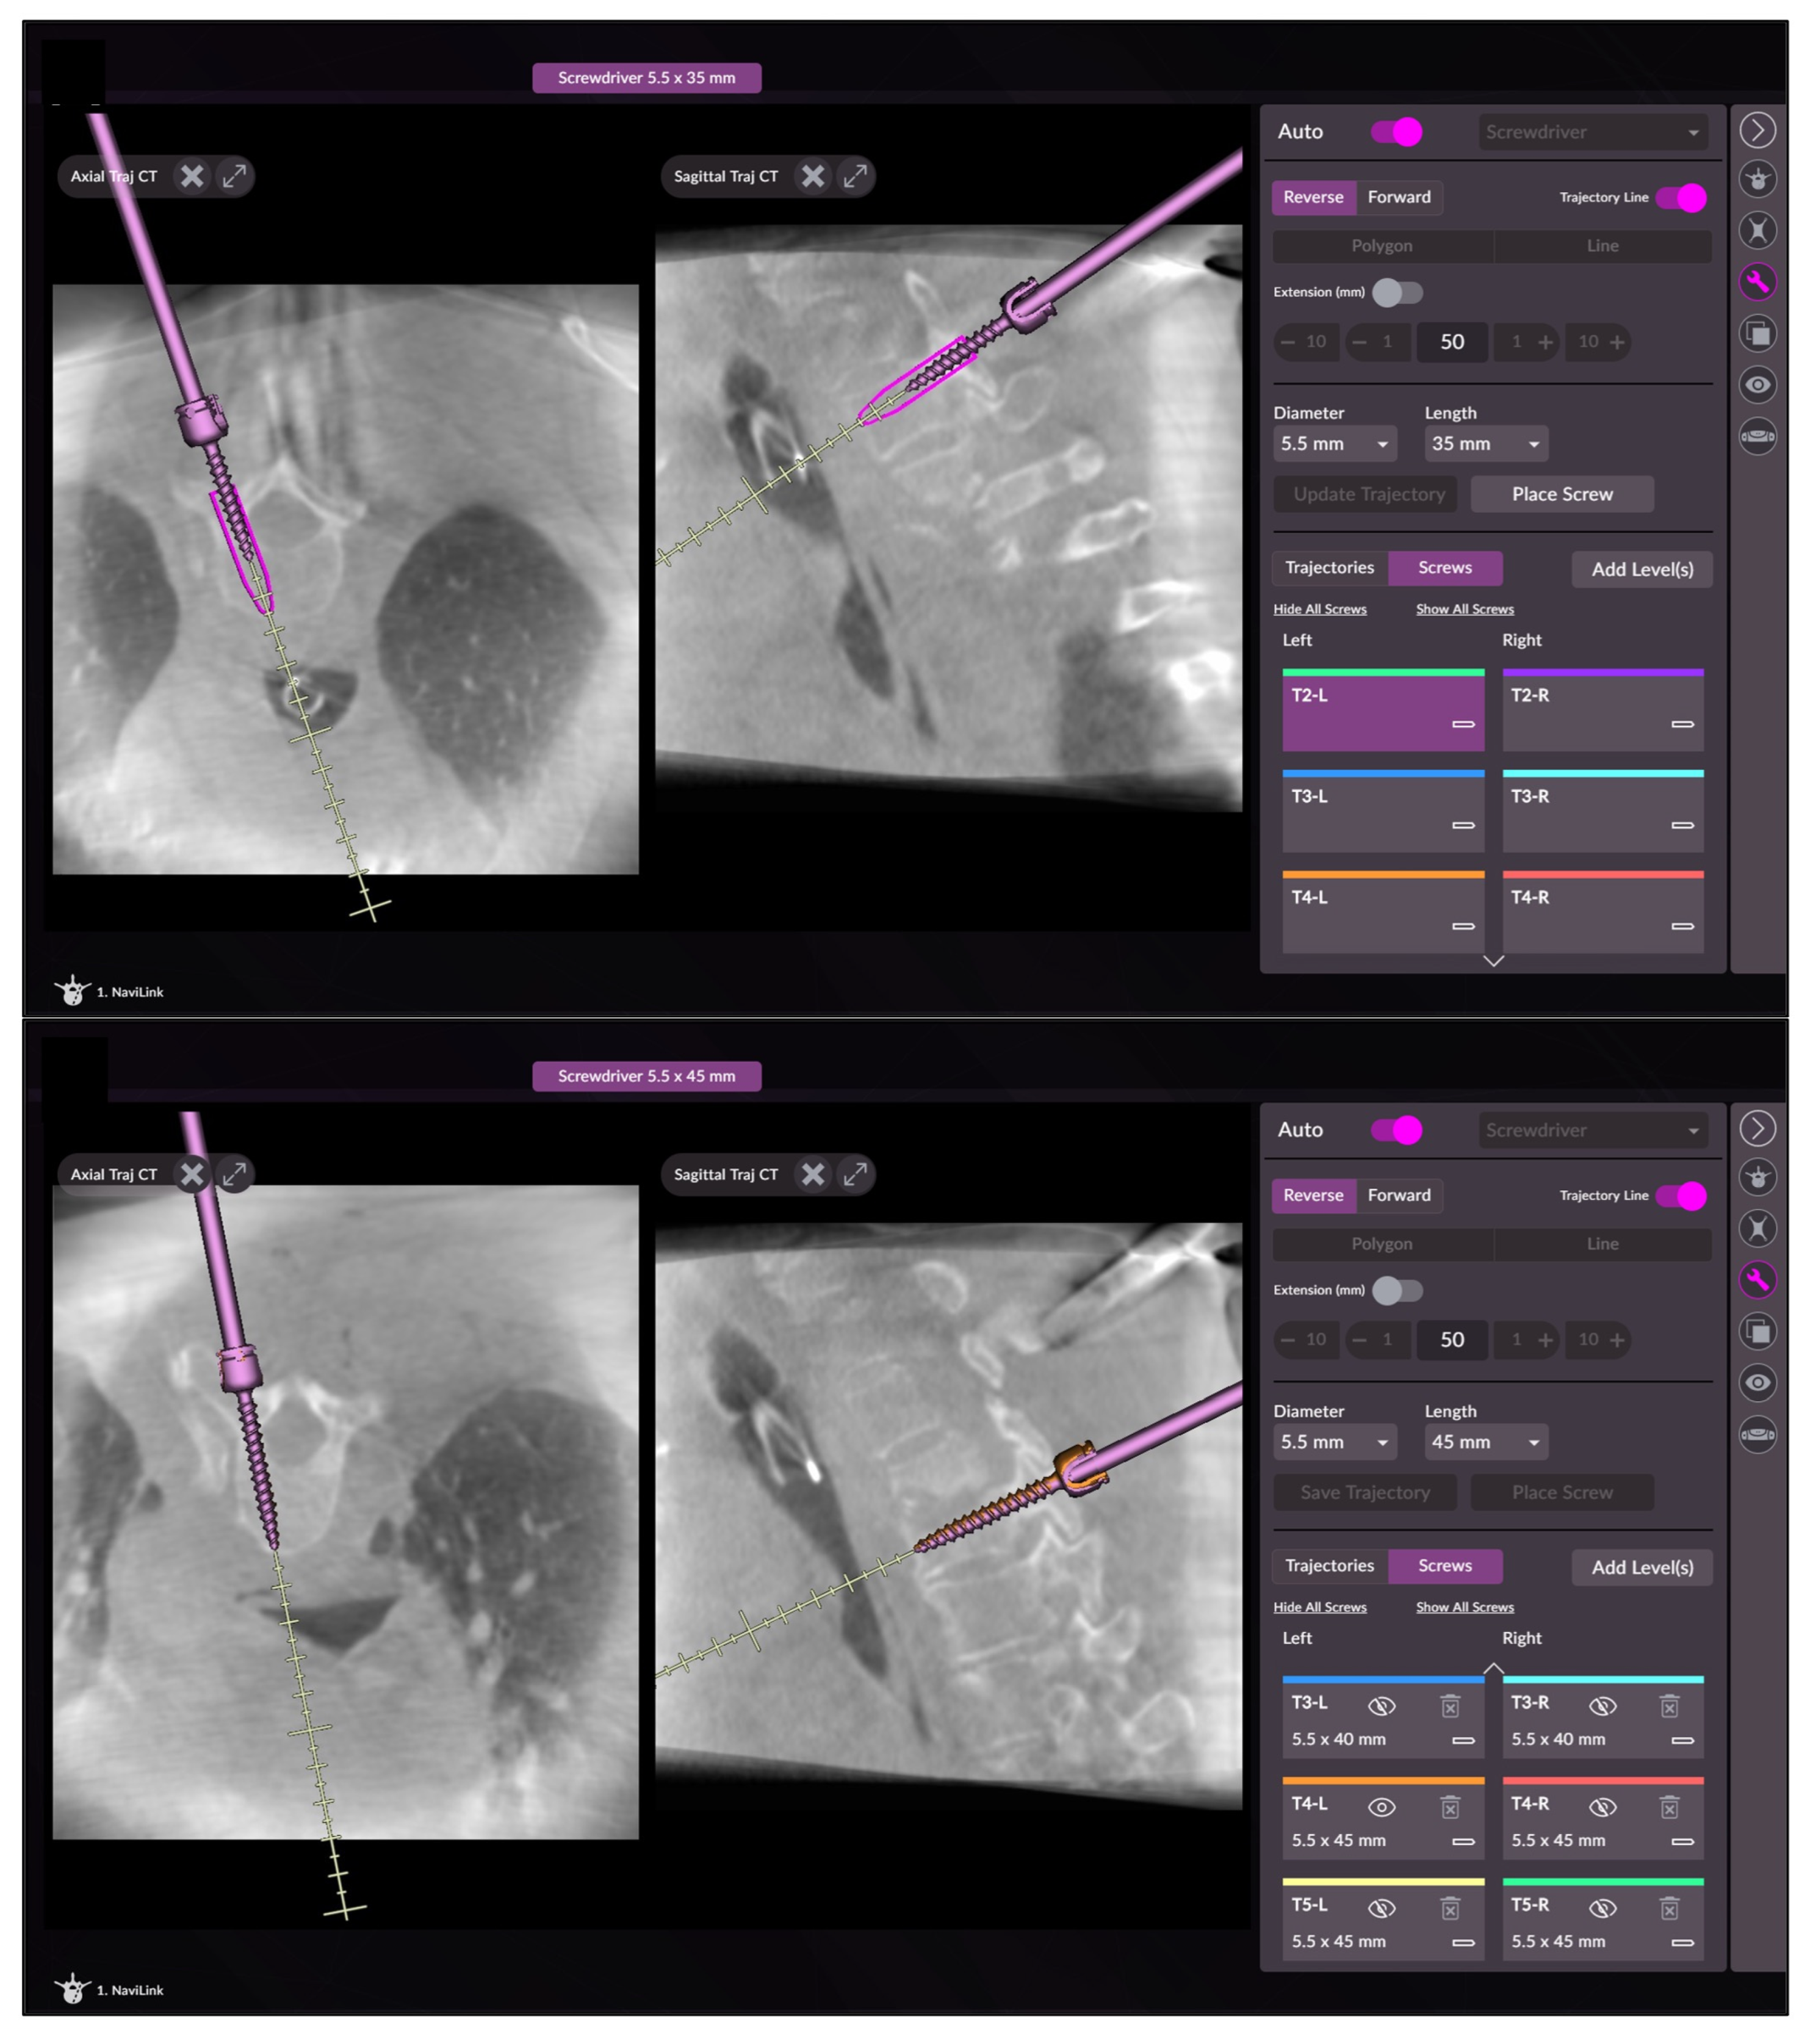Delete the T5-R 5.5 x 45 mm screw
This screenshot has width=1810, height=2044.
tap(1669, 1909)
